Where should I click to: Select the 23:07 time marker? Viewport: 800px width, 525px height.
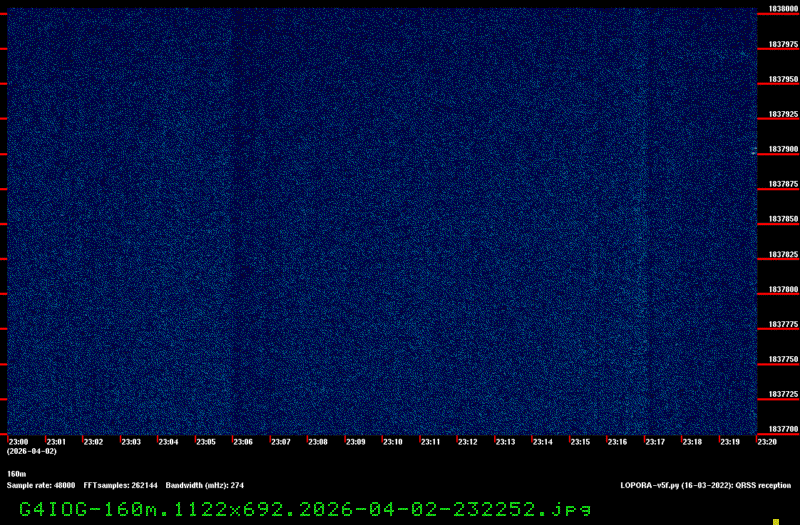point(281,442)
